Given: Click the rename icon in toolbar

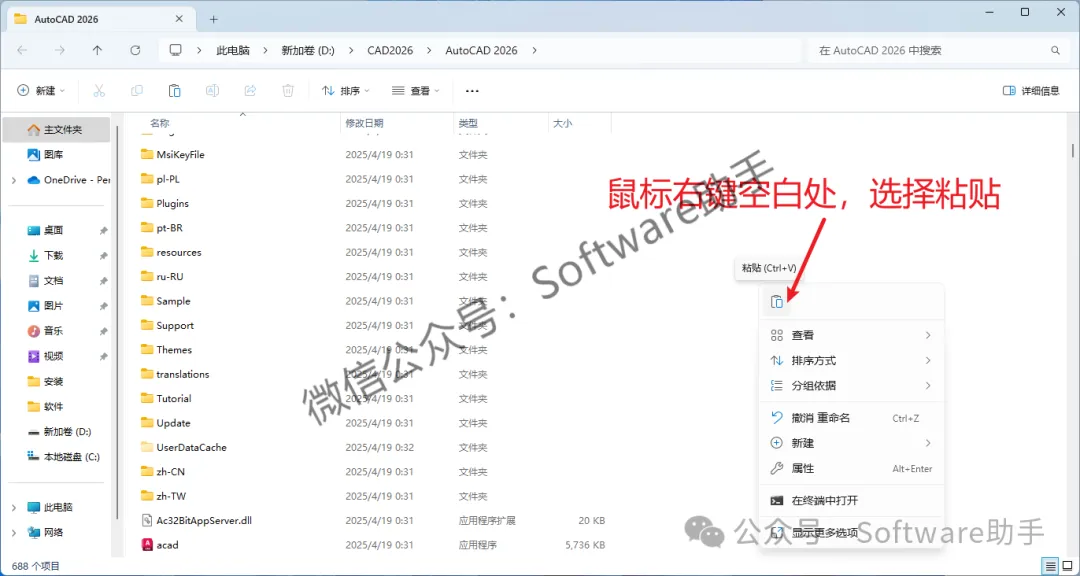Looking at the screenshot, I should point(212,90).
